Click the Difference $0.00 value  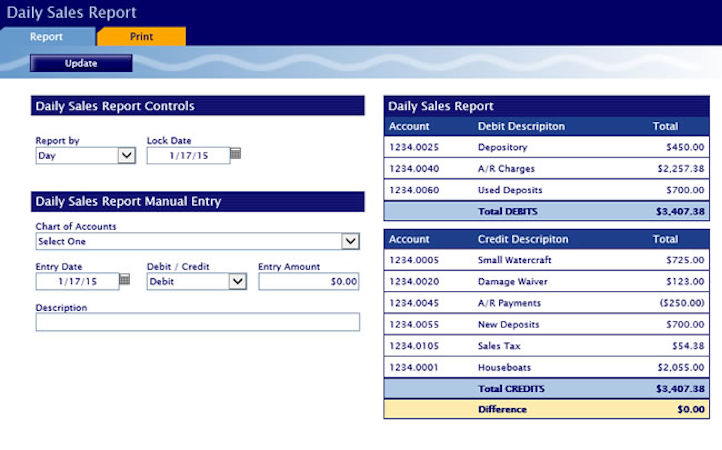[691, 409]
